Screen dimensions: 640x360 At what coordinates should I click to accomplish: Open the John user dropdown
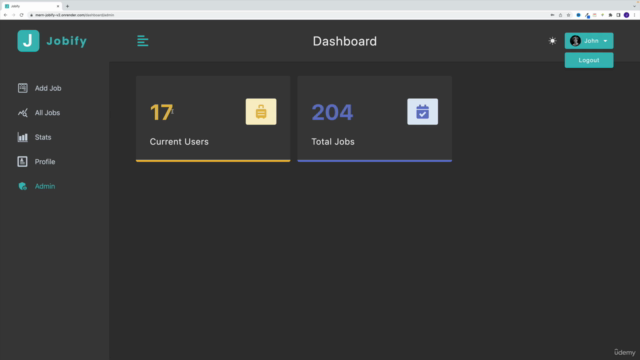coord(589,41)
